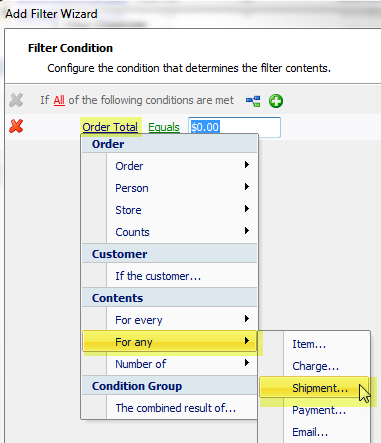Click the All conditions link

click(59, 100)
